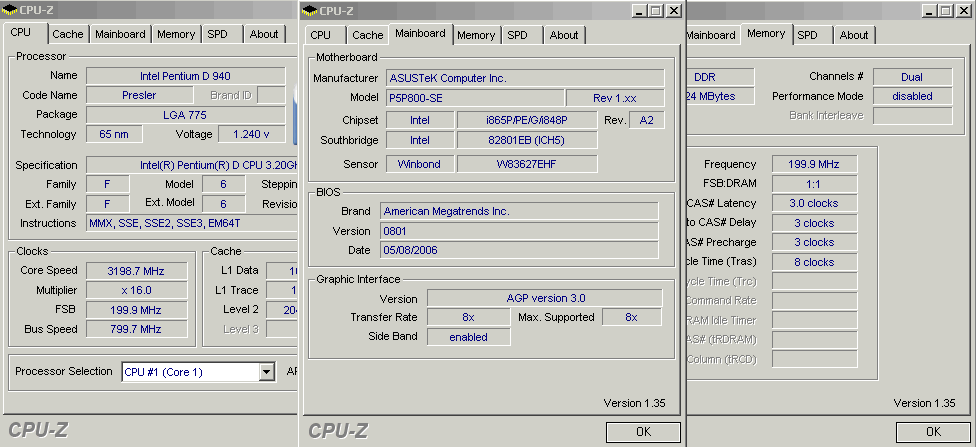Click the AGP version 3.0 field
Image resolution: width=976 pixels, height=447 pixels.
pyautogui.click(x=545, y=298)
